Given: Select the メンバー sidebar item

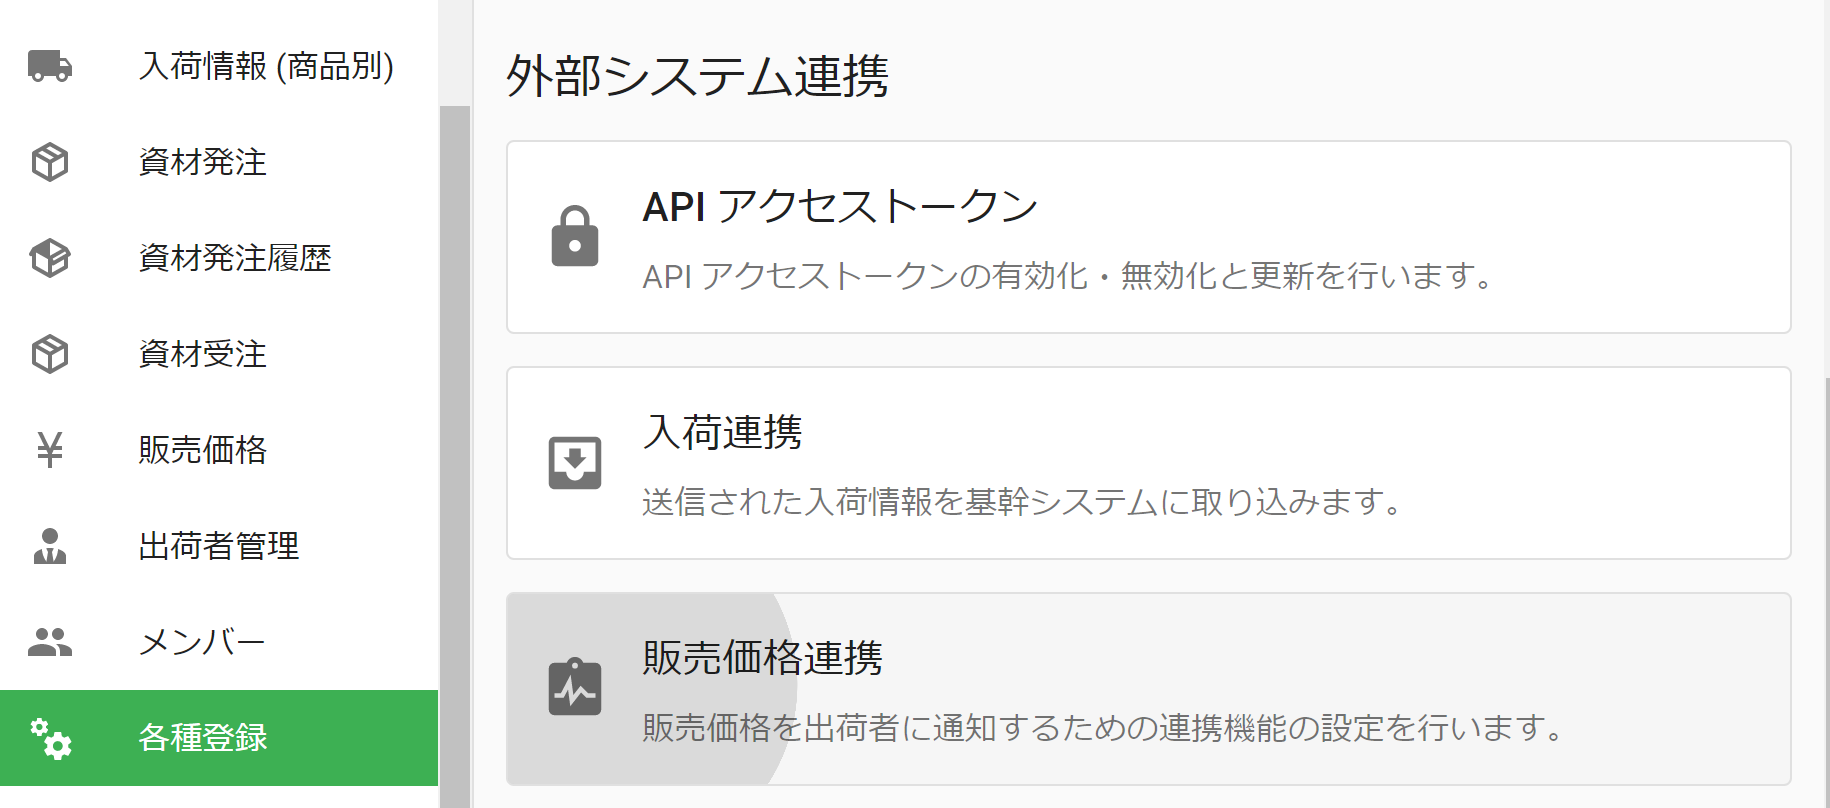Looking at the screenshot, I should pyautogui.click(x=202, y=642).
